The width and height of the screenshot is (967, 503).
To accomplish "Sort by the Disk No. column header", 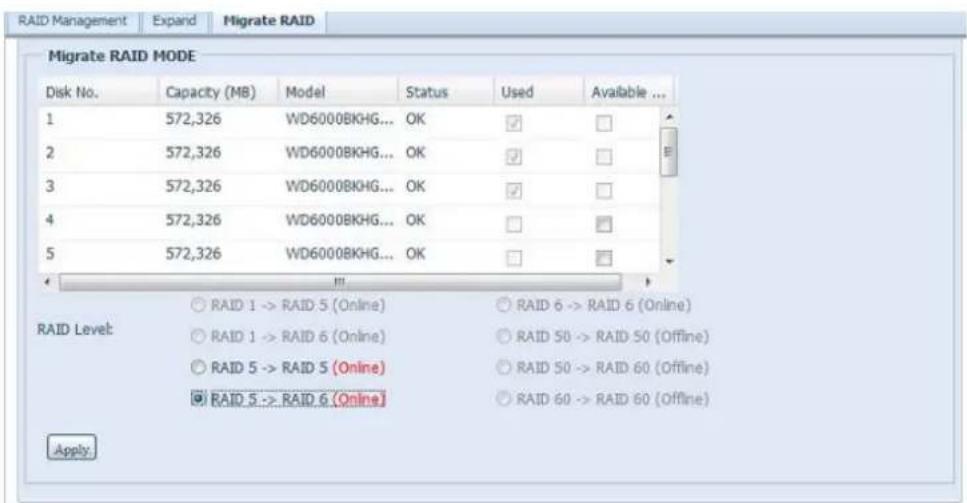I will [99, 92].
